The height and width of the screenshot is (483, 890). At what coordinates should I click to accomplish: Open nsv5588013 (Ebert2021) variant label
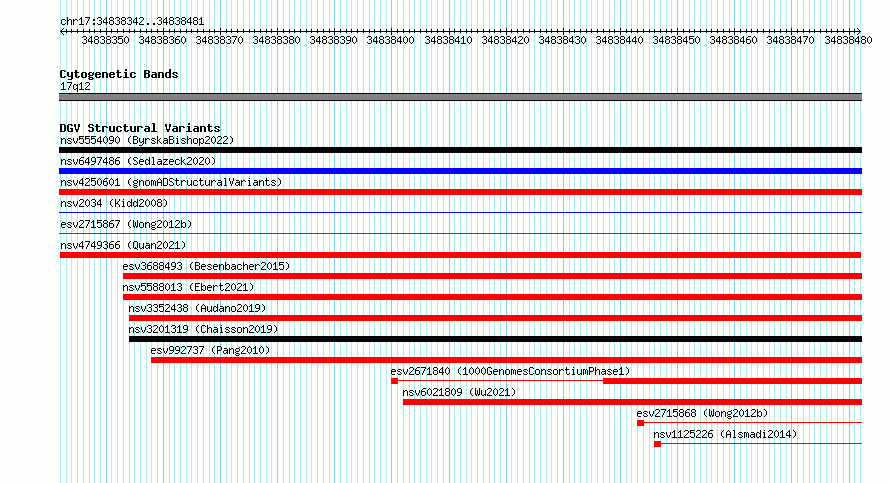[188, 287]
